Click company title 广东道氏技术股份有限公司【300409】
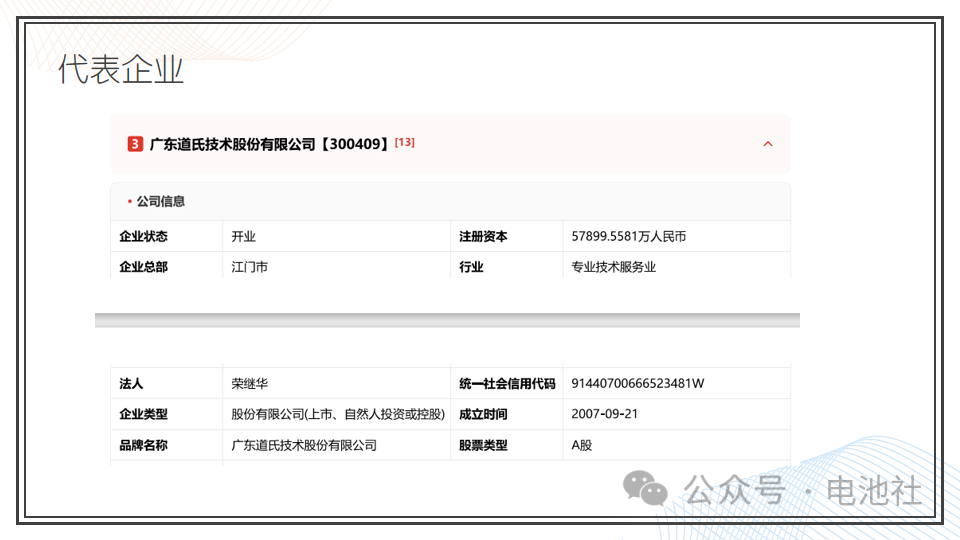The height and width of the screenshot is (540, 960). [x=269, y=144]
